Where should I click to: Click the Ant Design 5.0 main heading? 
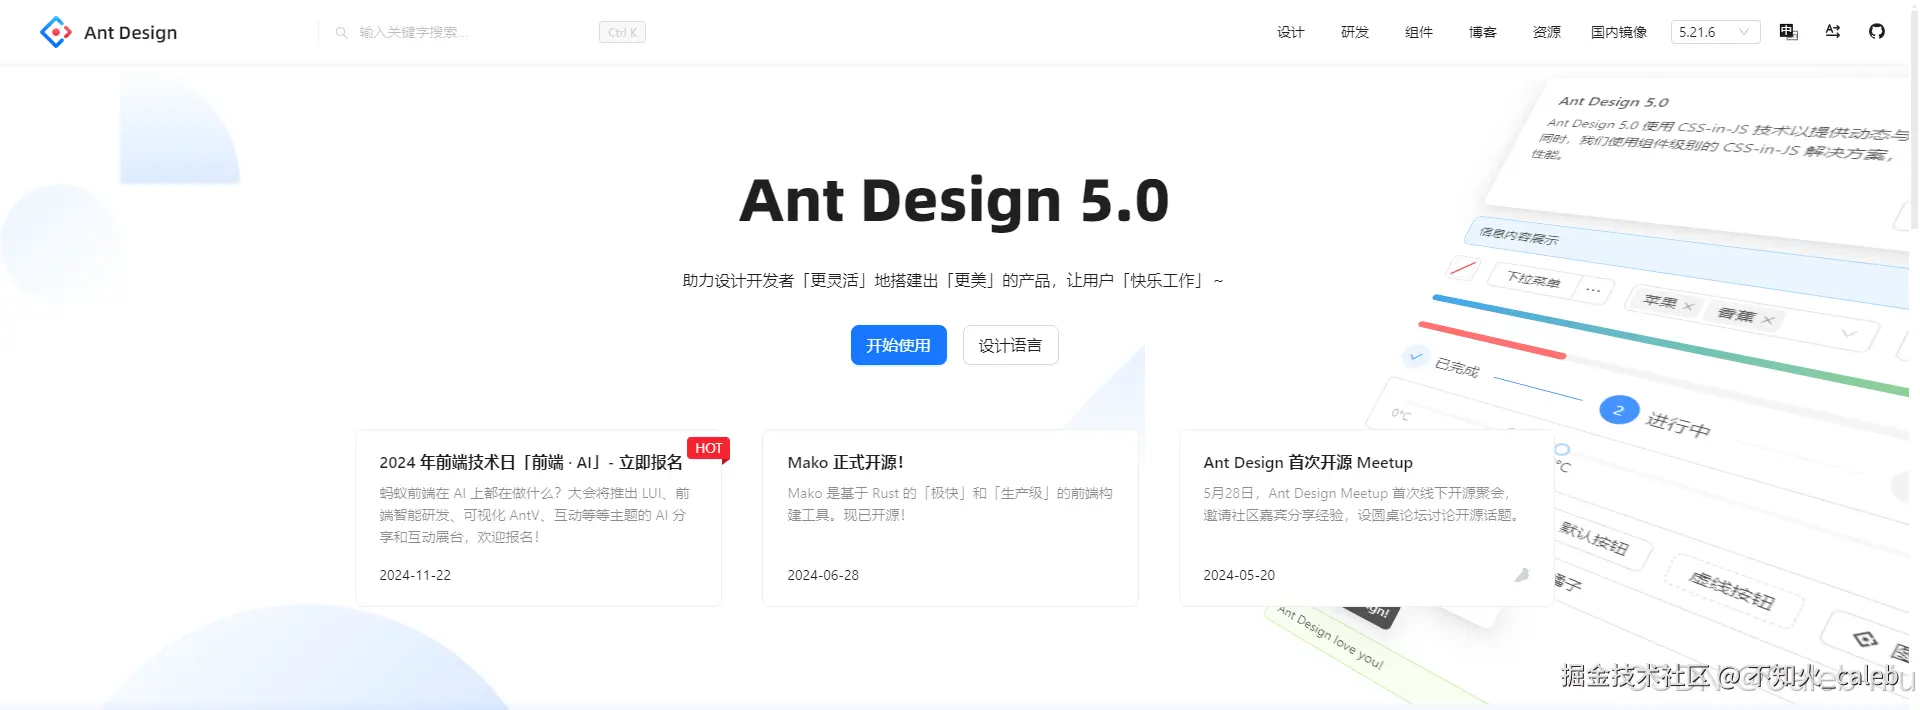(954, 200)
